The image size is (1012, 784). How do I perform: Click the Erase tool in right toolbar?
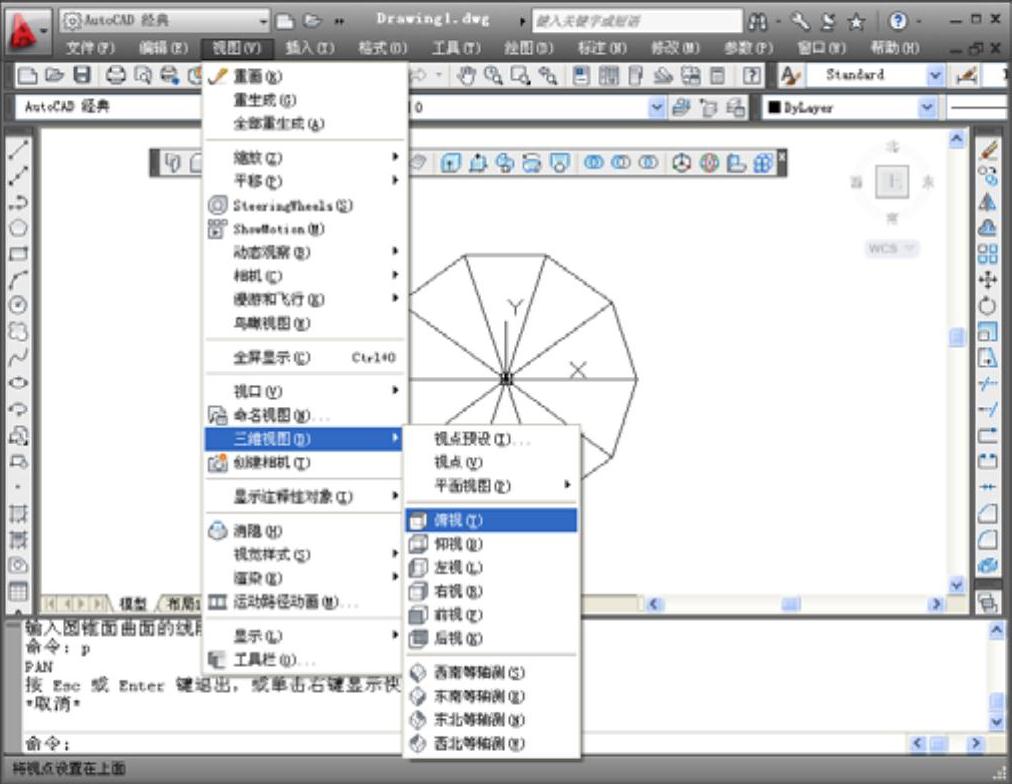point(988,150)
